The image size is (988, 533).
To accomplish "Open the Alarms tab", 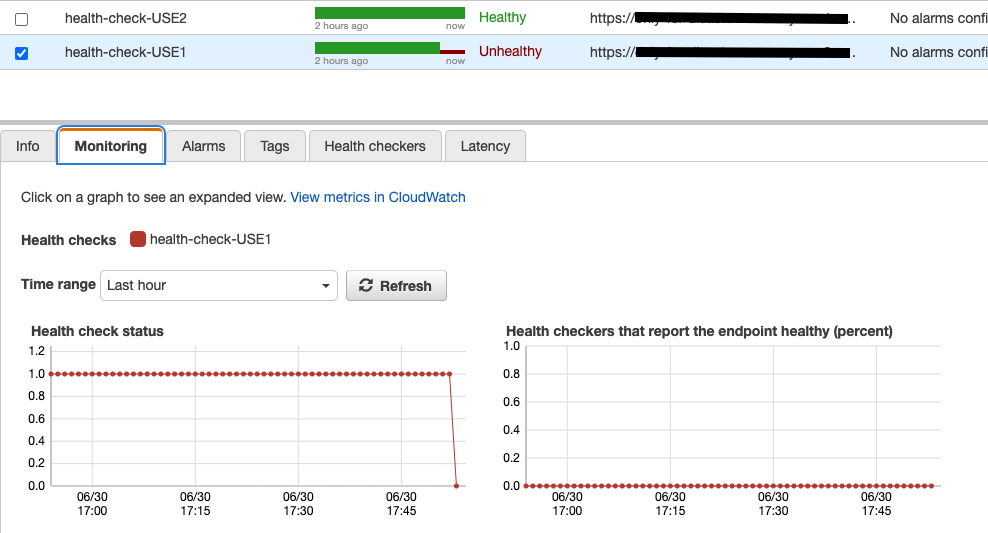I will 204,146.
